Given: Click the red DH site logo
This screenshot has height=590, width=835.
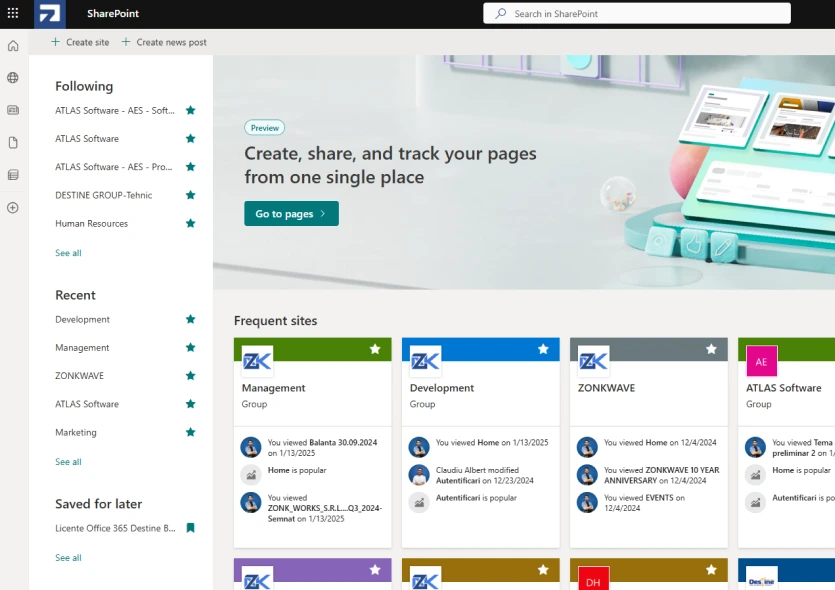Looking at the screenshot, I should click(x=594, y=578).
